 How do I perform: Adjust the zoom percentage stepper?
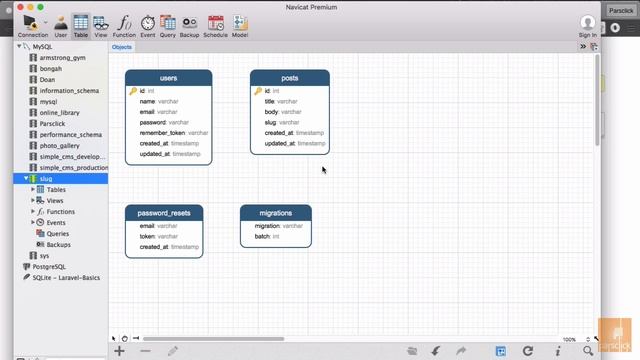click(x=588, y=339)
